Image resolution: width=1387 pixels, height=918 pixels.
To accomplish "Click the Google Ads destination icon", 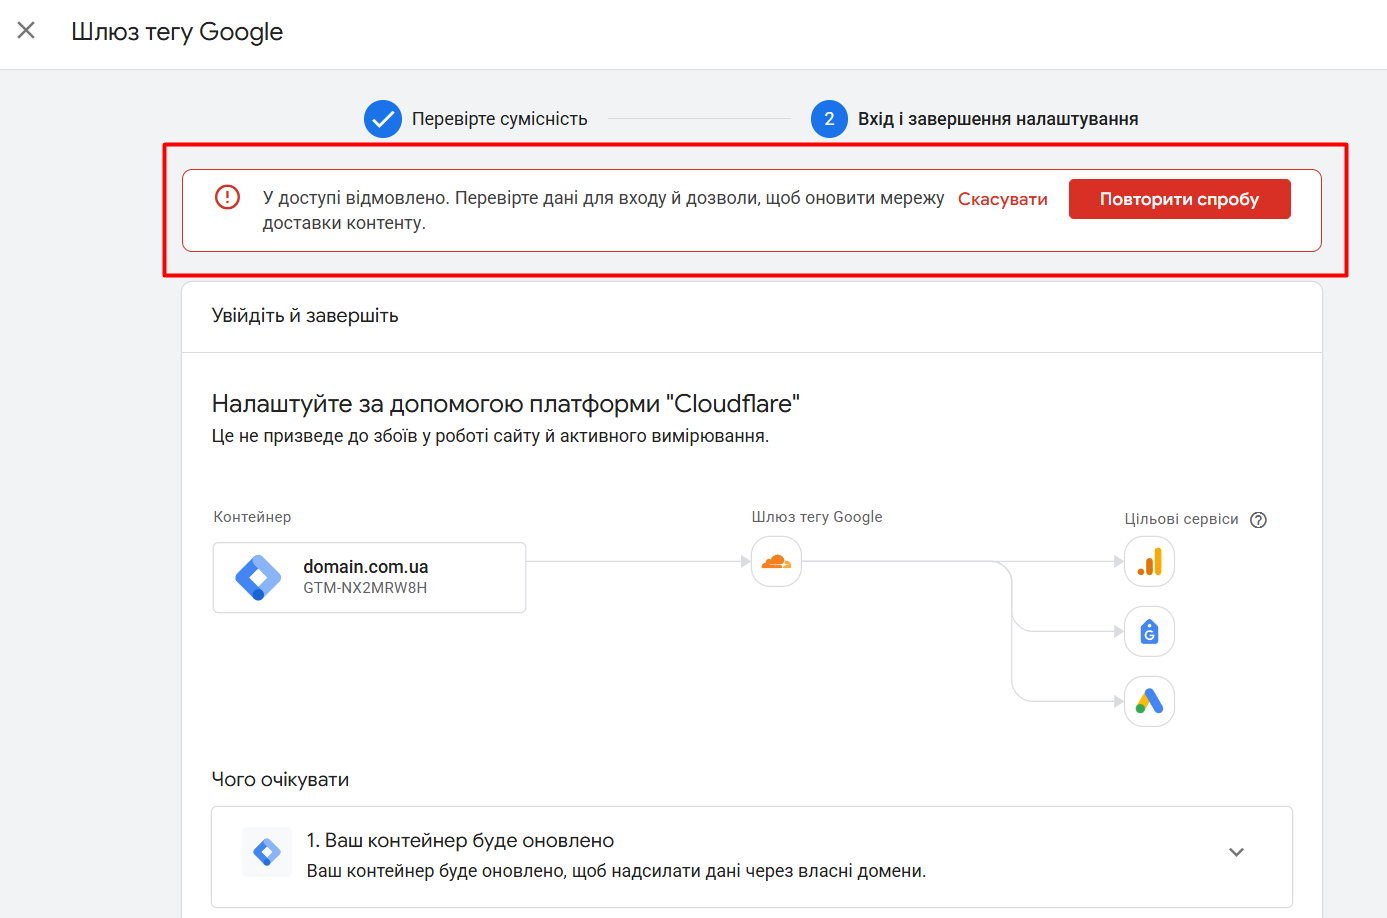I will pos(1149,702).
